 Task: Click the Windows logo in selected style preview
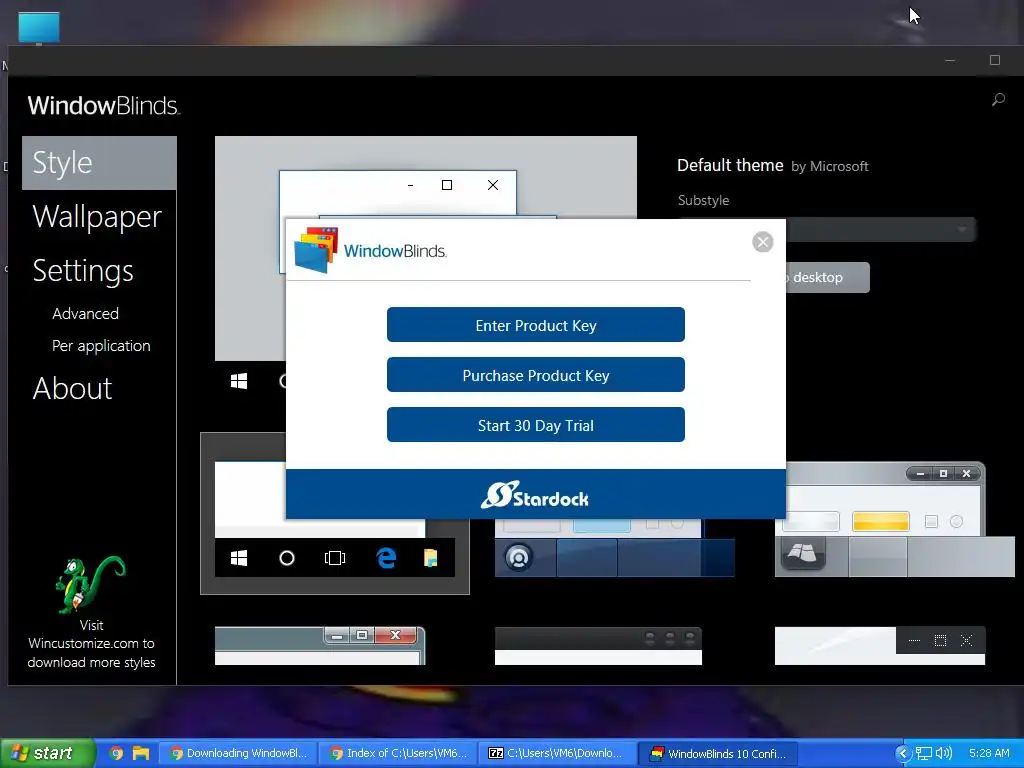239,558
